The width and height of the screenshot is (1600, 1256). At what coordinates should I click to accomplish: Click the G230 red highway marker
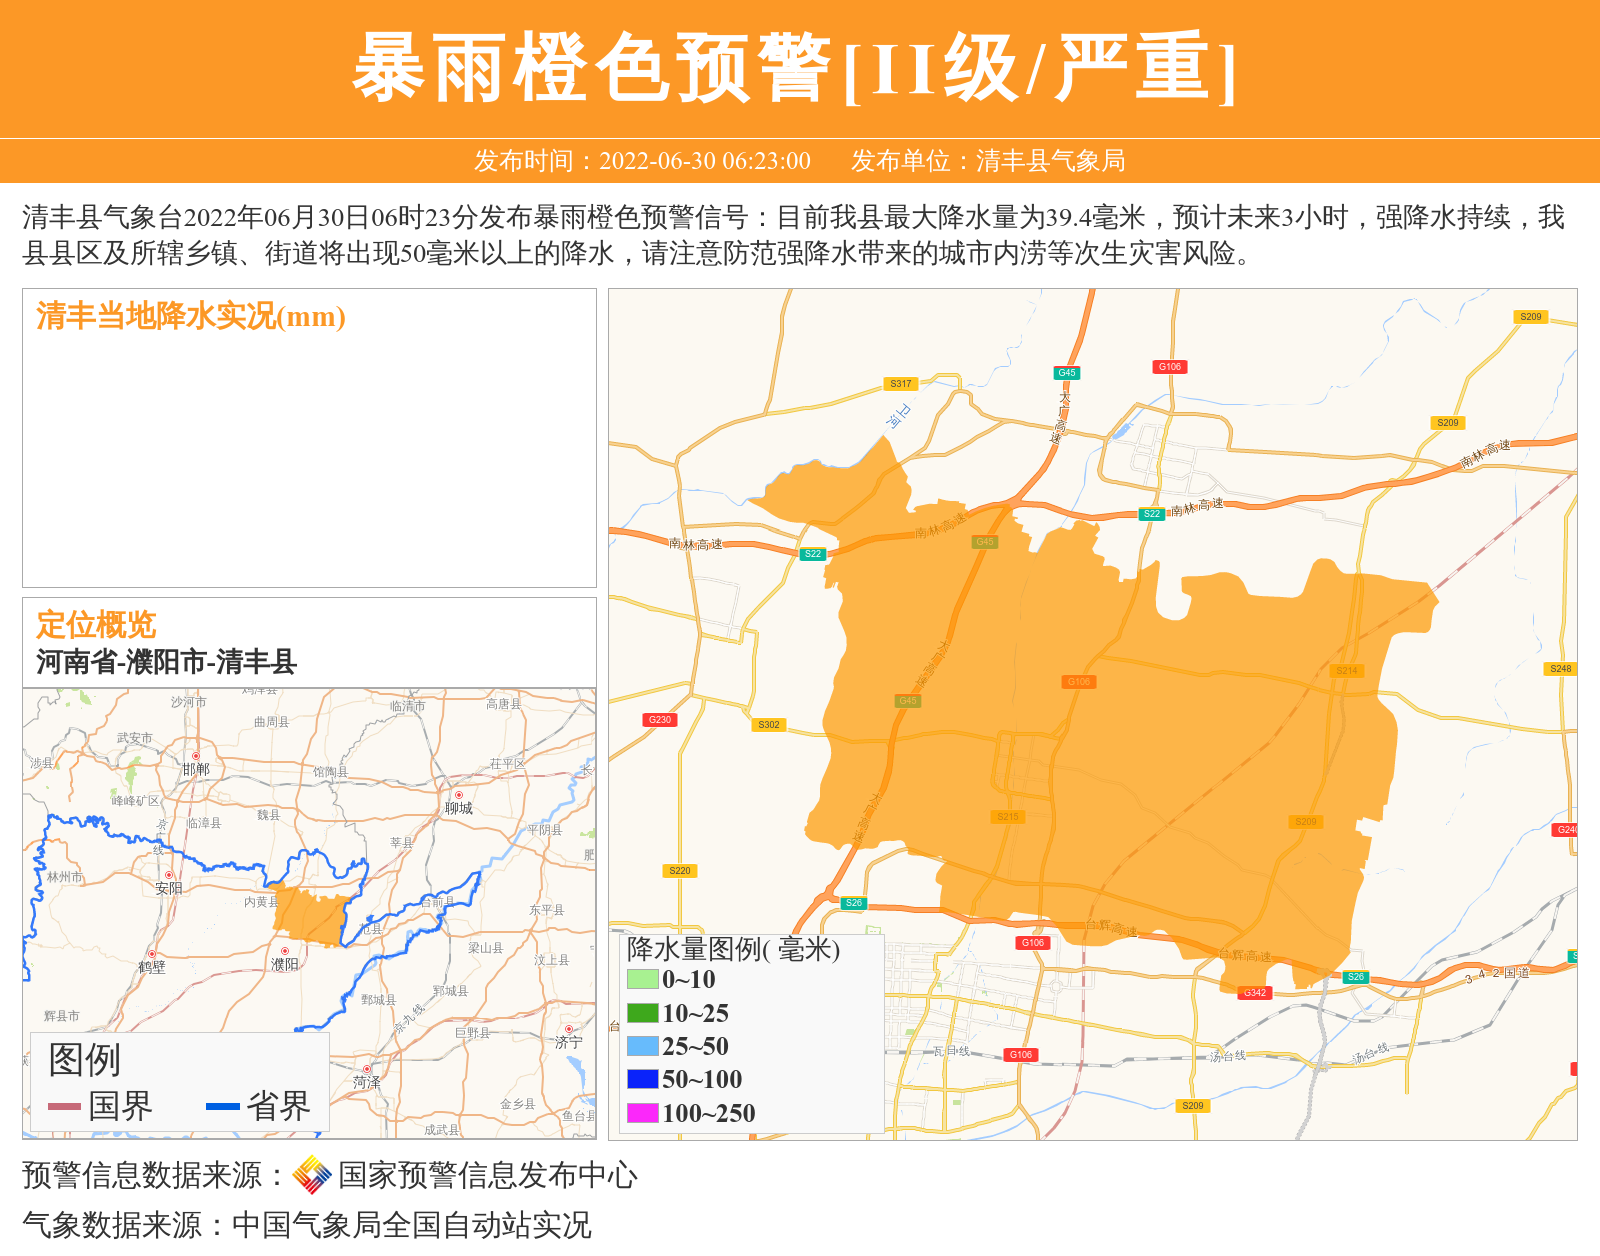660,720
